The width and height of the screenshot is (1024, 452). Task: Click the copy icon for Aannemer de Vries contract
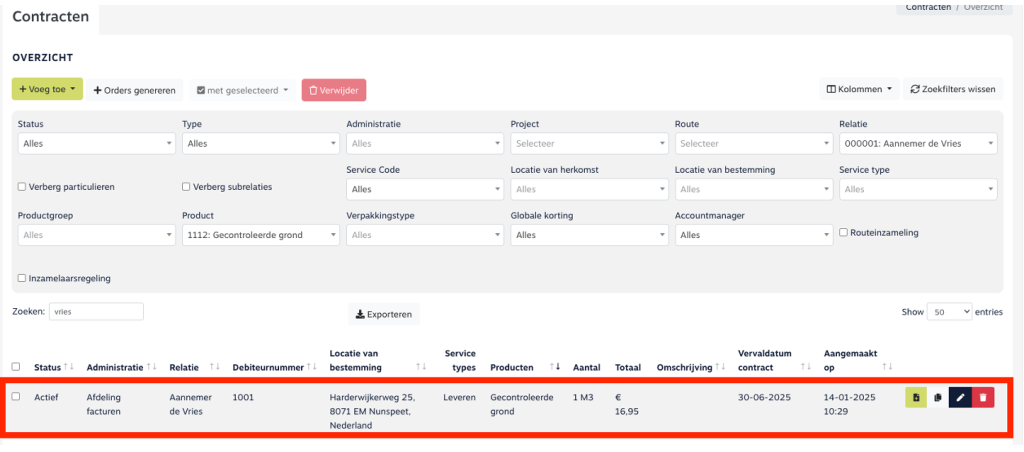click(938, 398)
